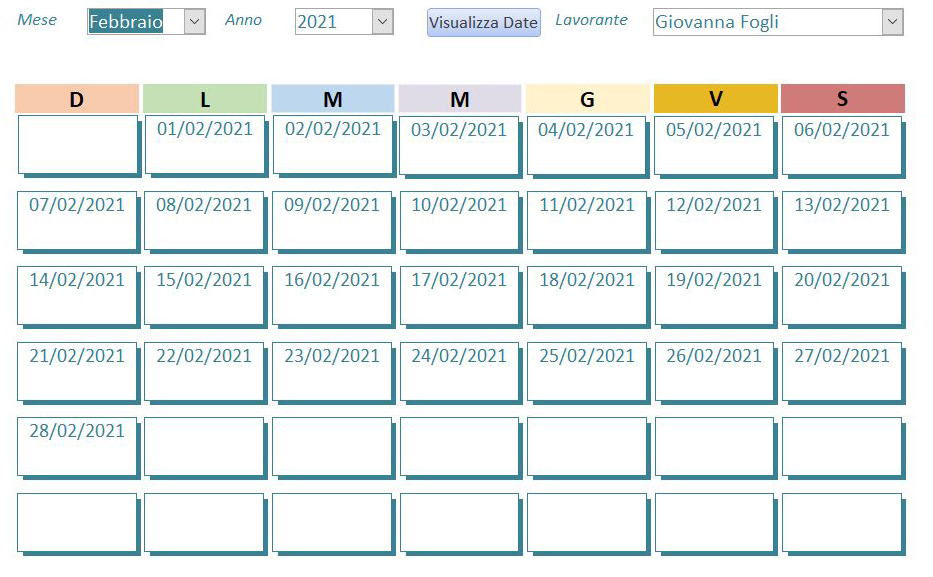Click the red S Saturday header
The image size is (933, 577).
pyautogui.click(x=842, y=99)
